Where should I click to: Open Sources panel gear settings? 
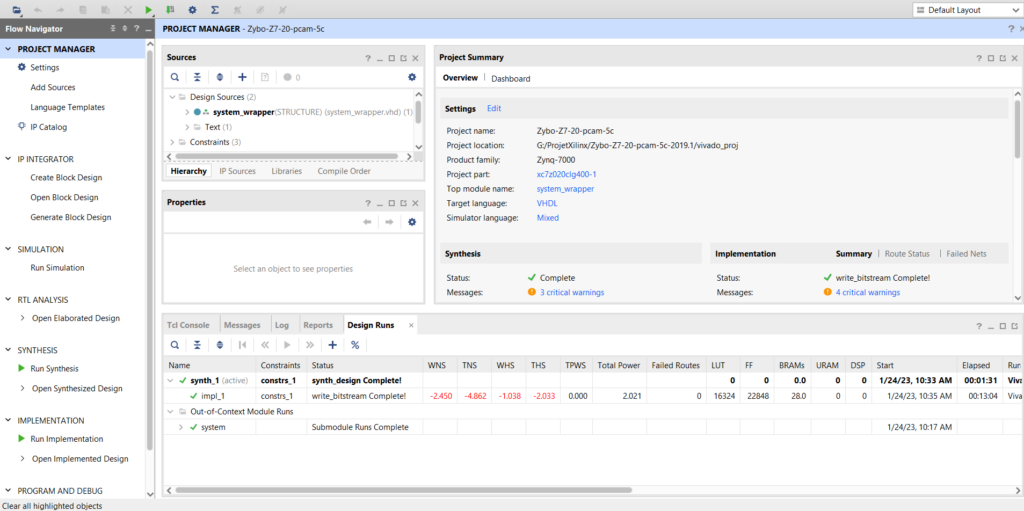pyautogui.click(x=411, y=77)
